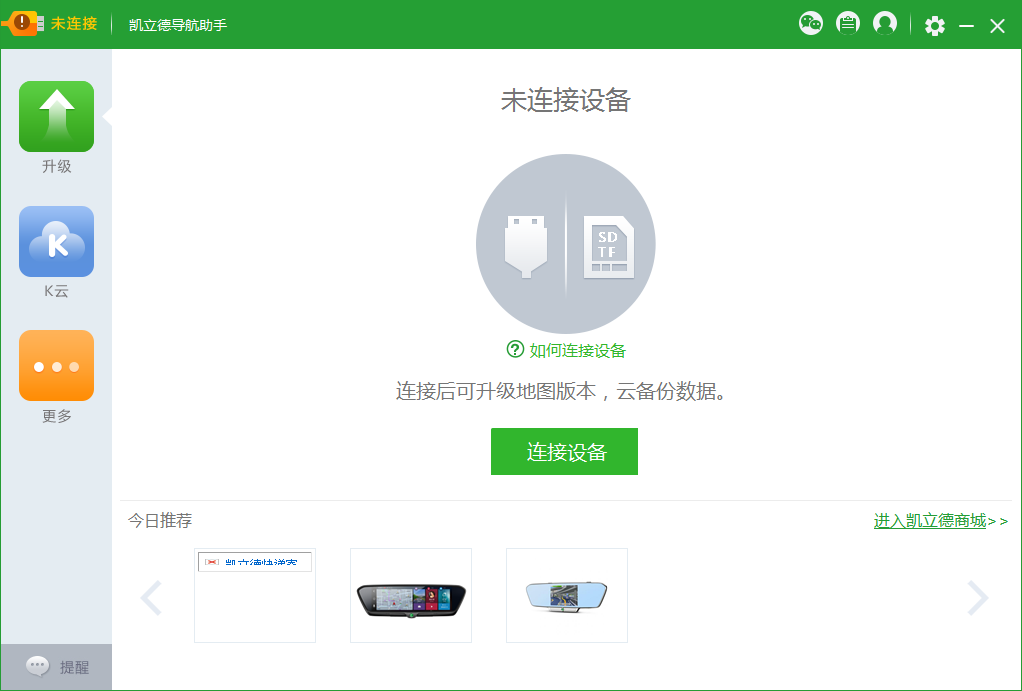This screenshot has height=691, width=1022.
Task: Open the first recommended product thumbnail
Action: pyautogui.click(x=255, y=595)
